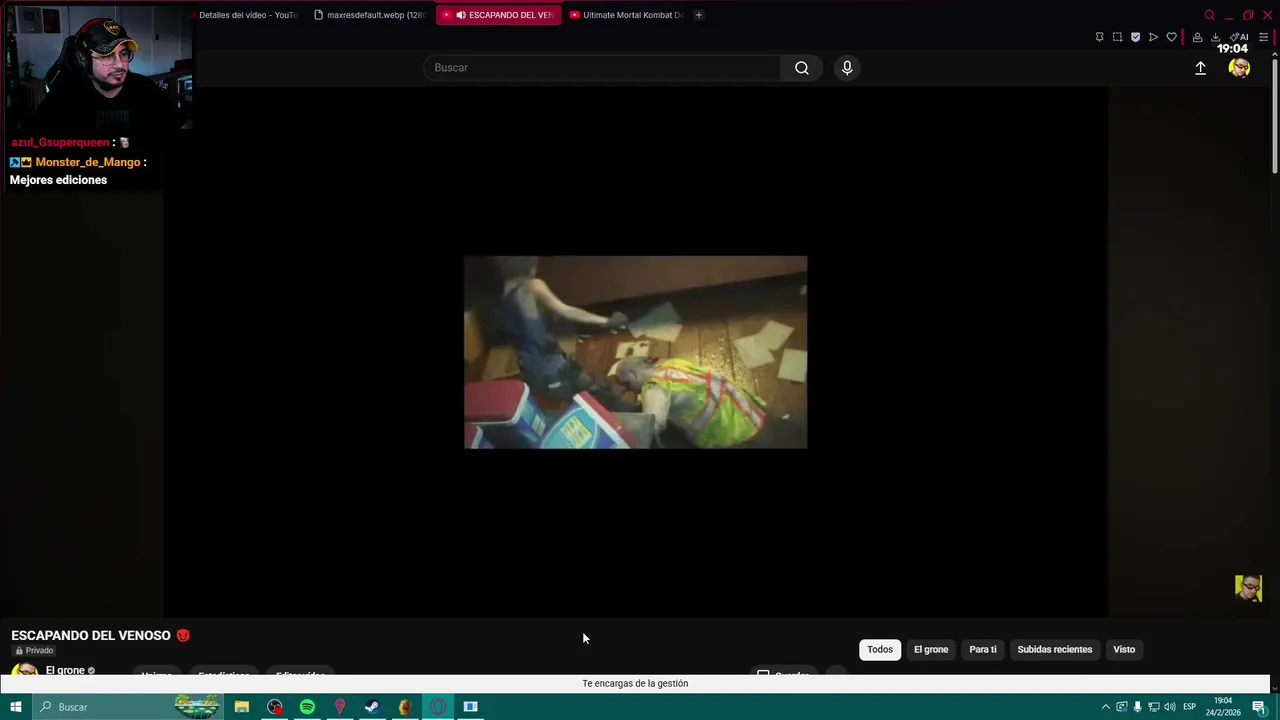Click the channel avatar watermark on video
Image resolution: width=1280 pixels, height=720 pixels.
coord(1248,588)
